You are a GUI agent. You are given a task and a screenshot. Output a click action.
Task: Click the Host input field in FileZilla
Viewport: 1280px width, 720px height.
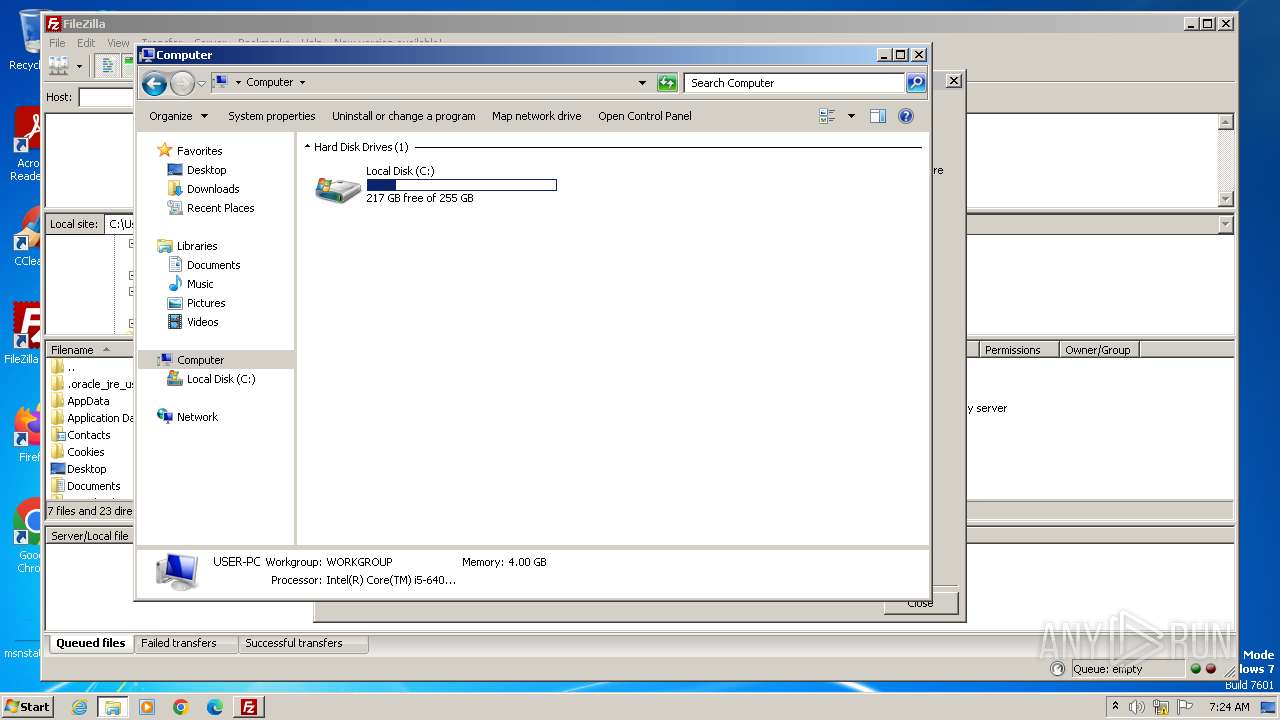107,97
